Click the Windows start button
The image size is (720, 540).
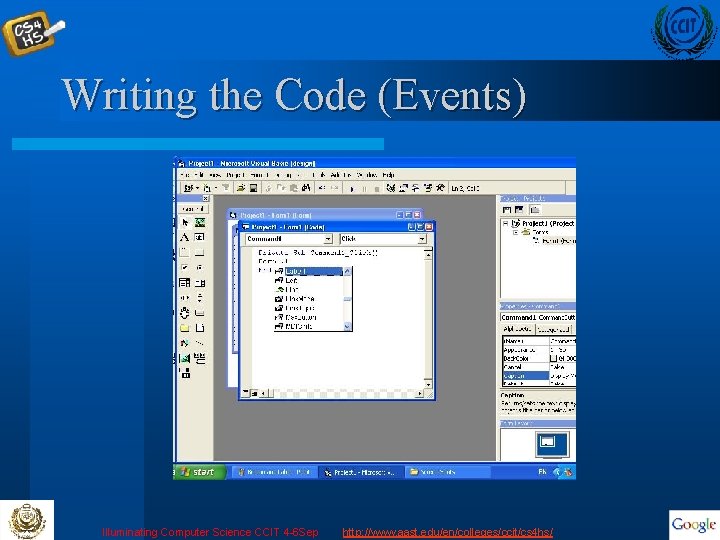pyautogui.click(x=200, y=472)
